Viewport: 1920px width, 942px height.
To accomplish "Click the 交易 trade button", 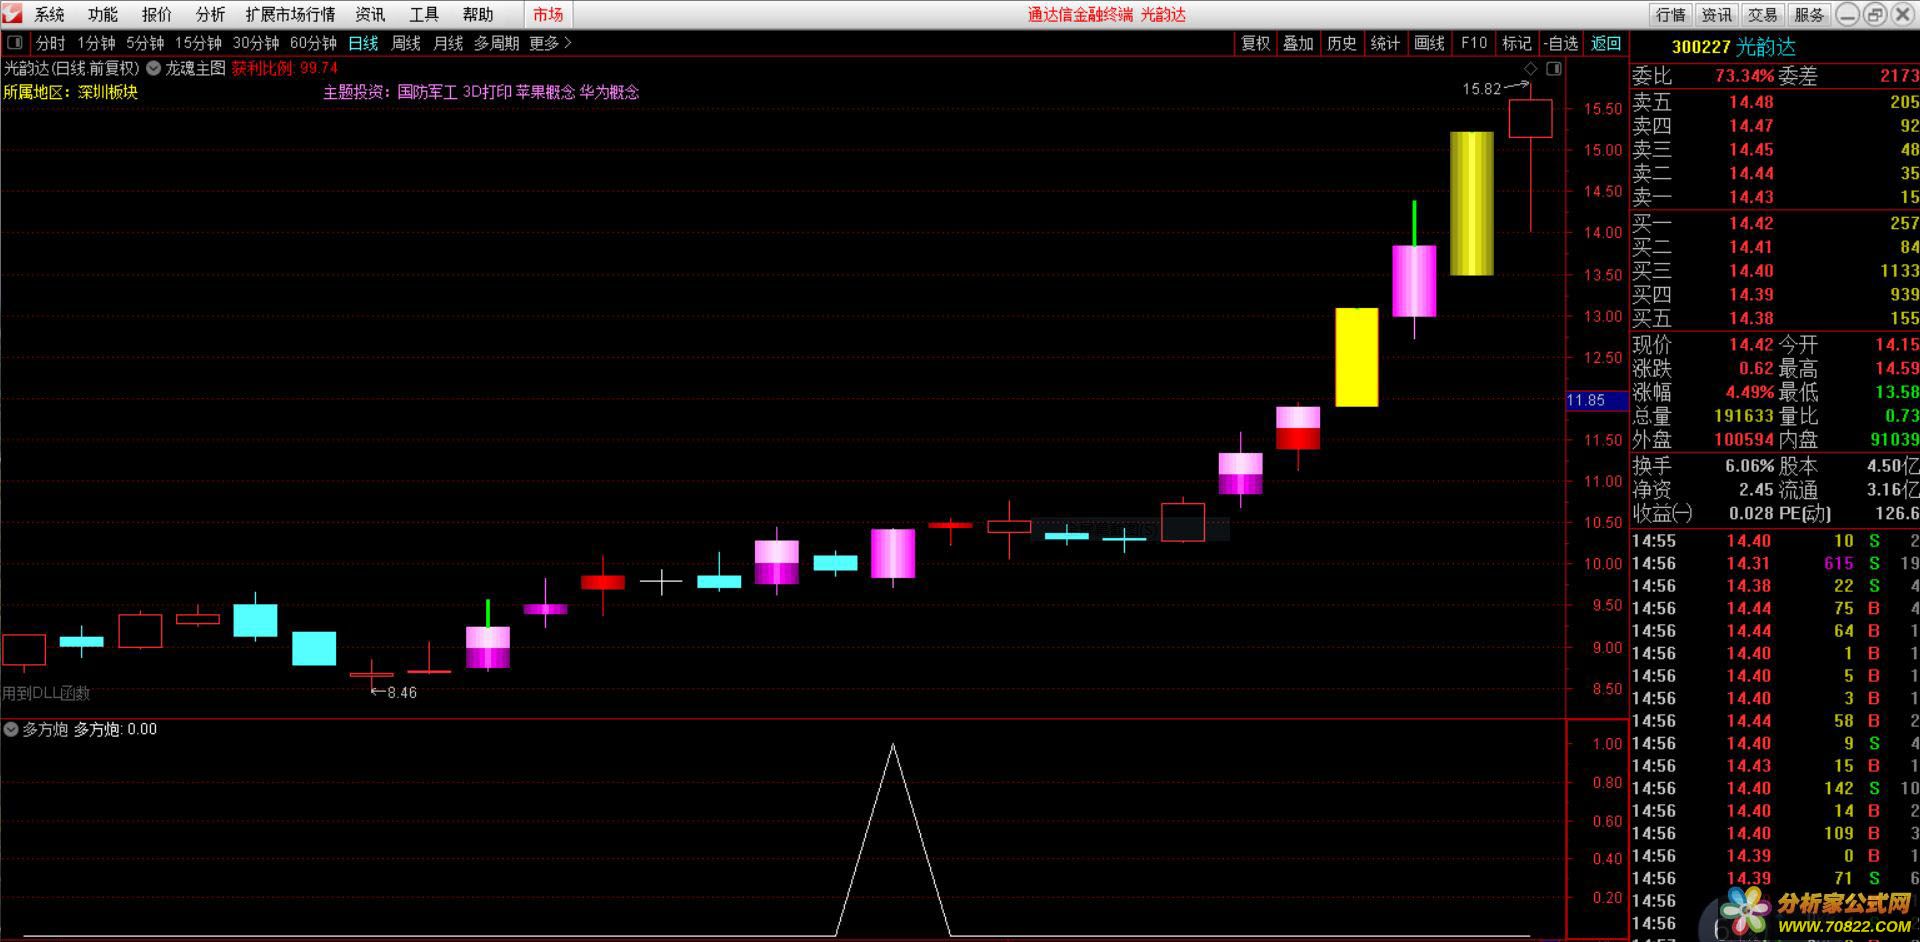I will 1762,14.
